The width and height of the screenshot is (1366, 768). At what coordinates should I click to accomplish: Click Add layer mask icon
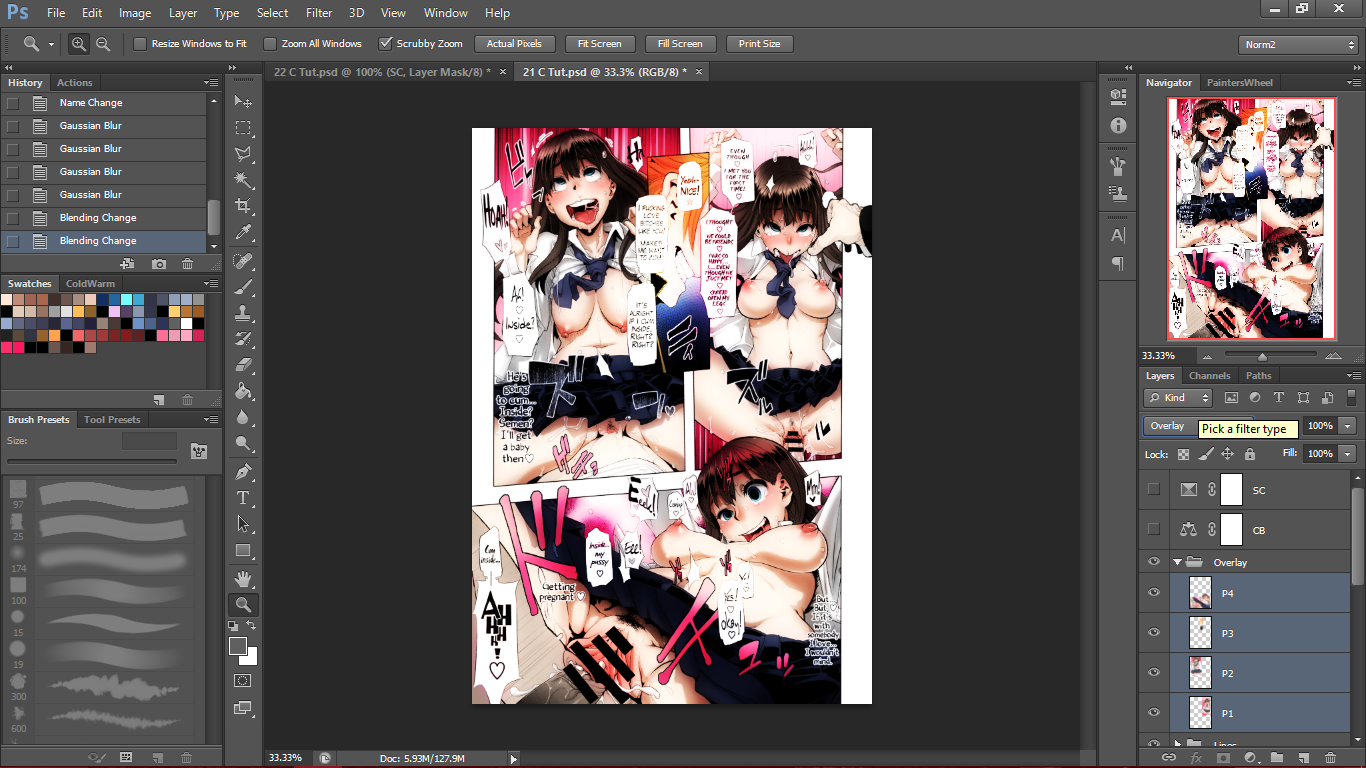tap(1223, 758)
